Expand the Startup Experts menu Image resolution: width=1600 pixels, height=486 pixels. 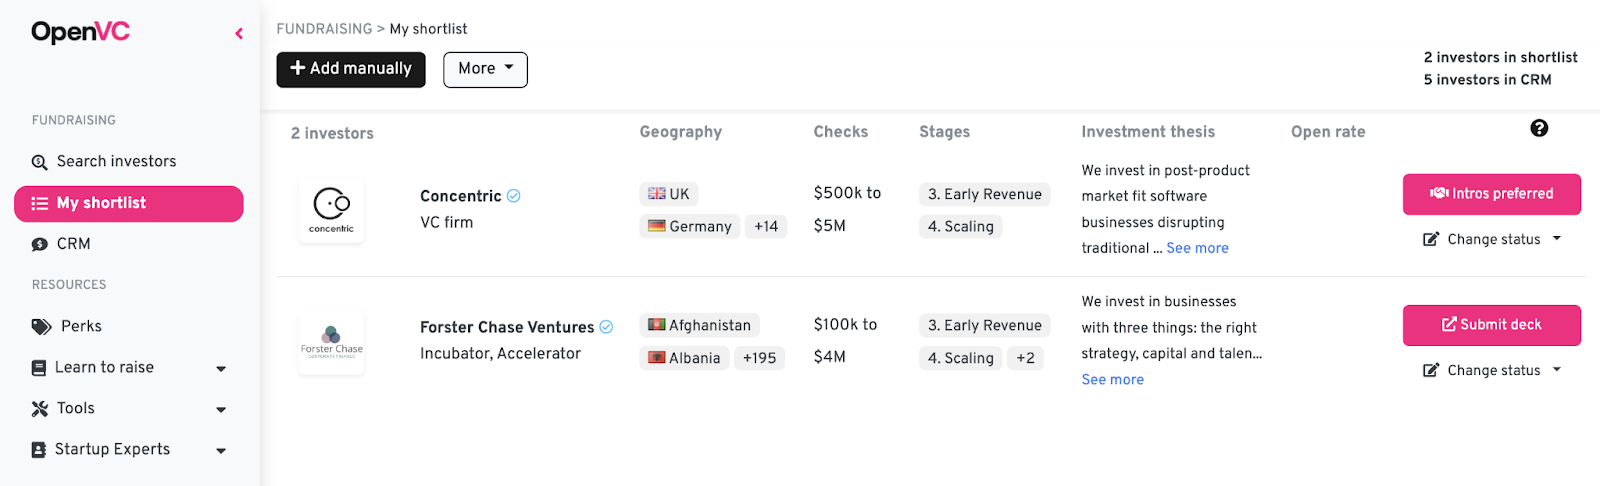[129, 449]
